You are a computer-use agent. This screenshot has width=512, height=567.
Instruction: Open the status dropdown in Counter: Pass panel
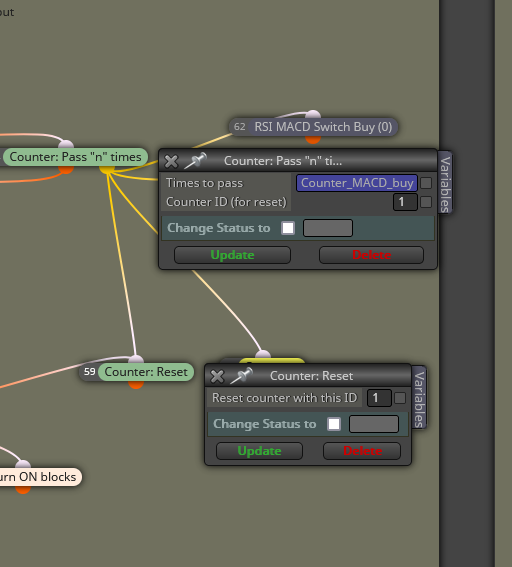[328, 228]
